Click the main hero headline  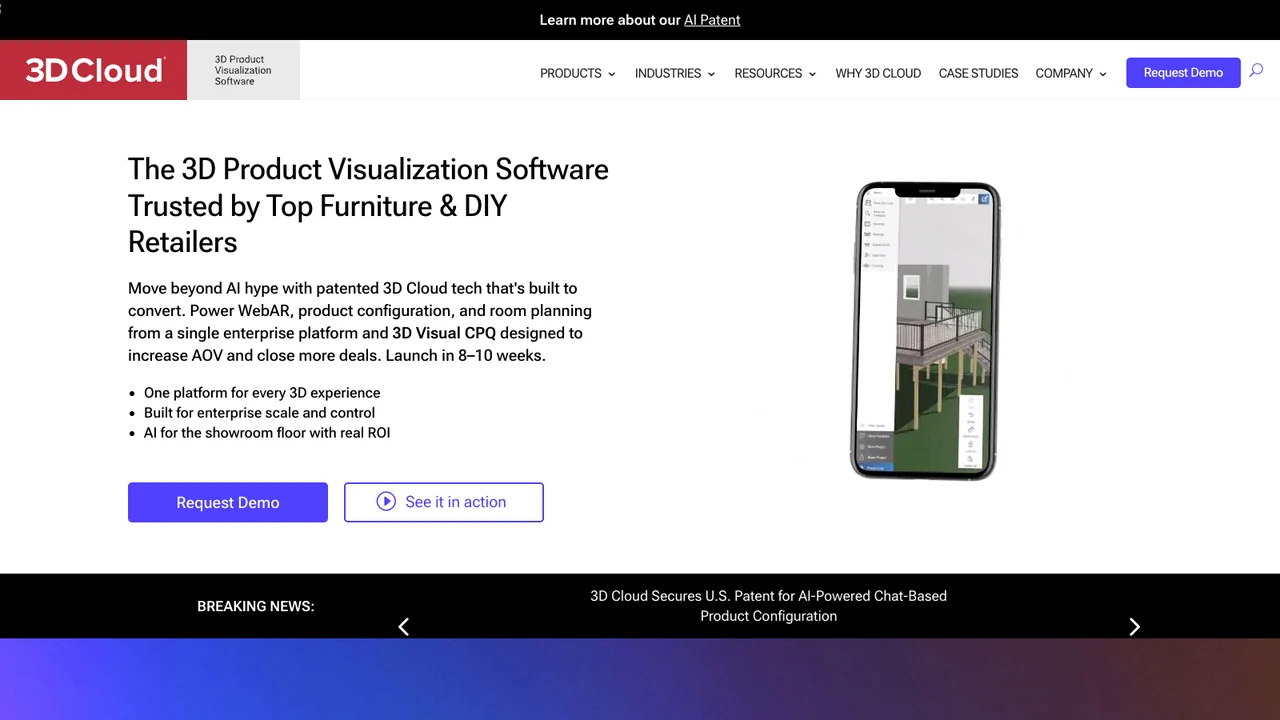point(368,205)
